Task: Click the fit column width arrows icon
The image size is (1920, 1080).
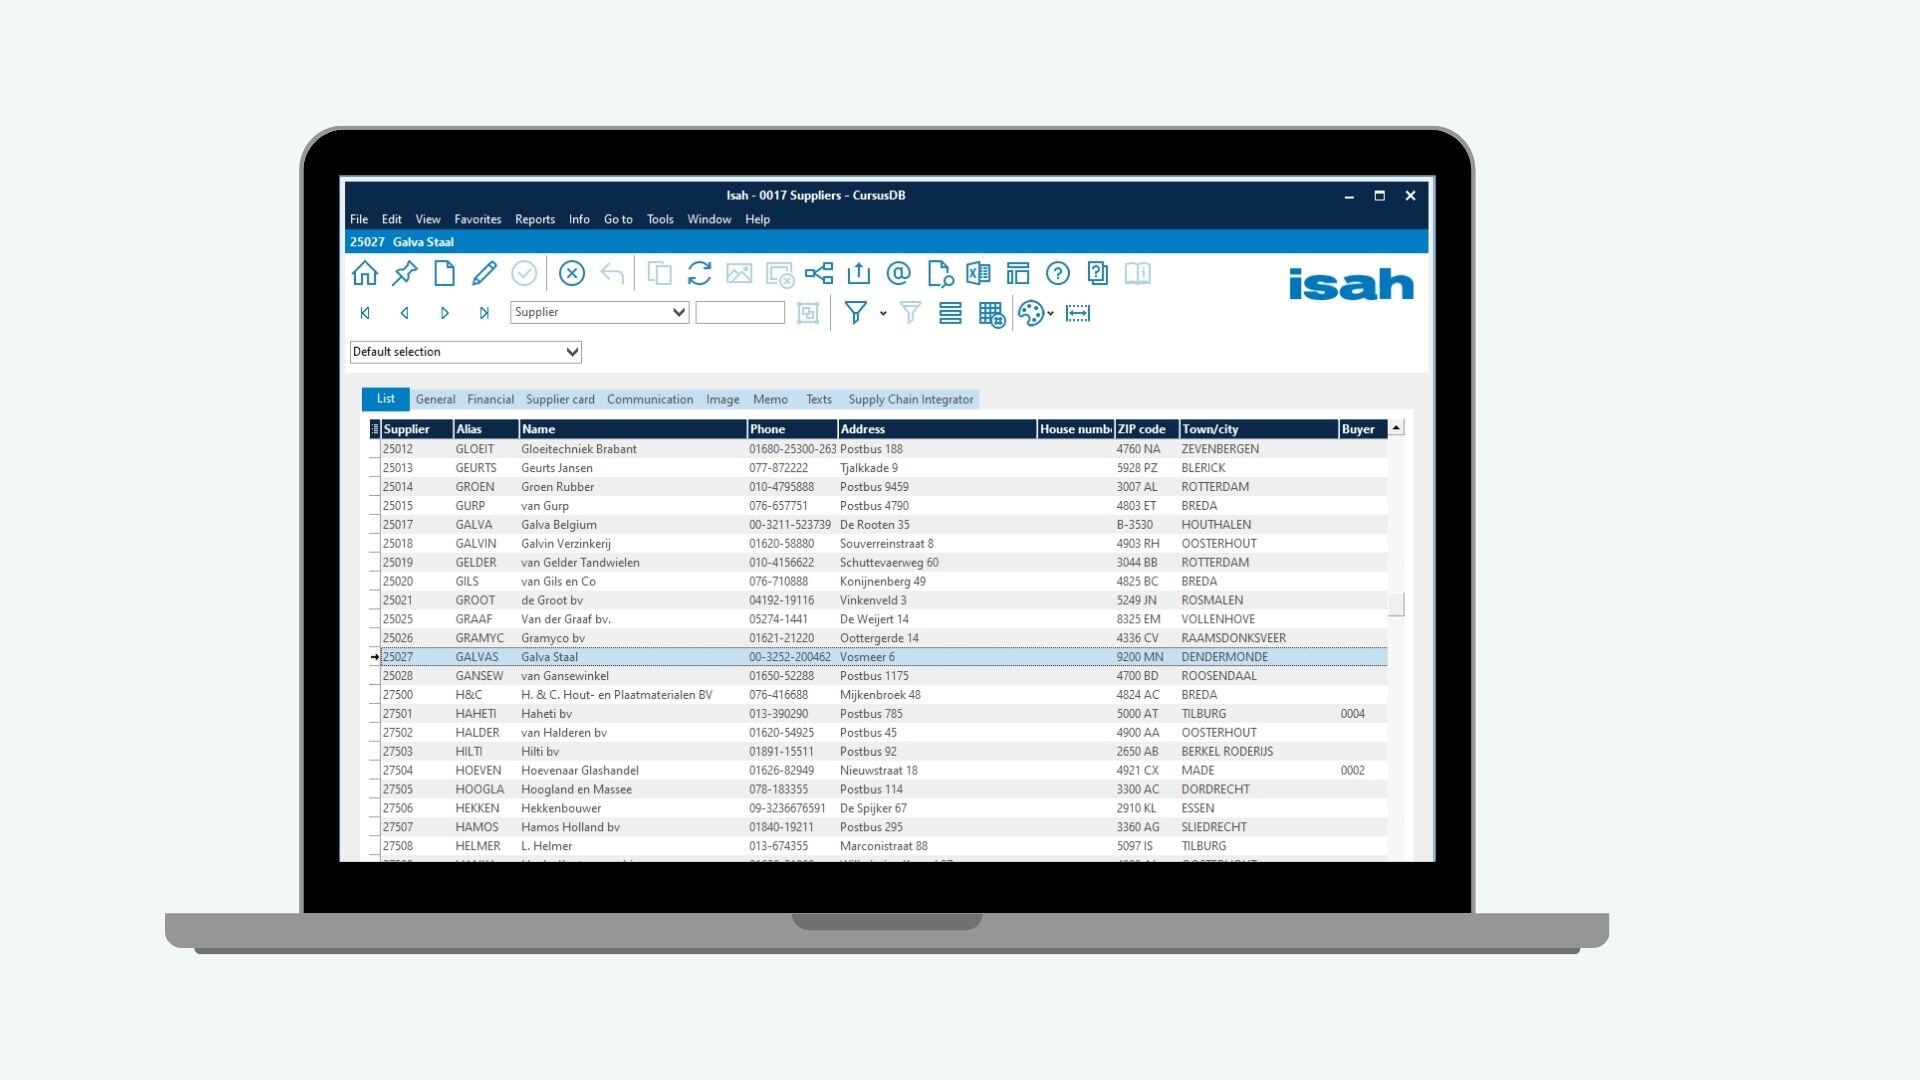Action: click(x=1078, y=313)
